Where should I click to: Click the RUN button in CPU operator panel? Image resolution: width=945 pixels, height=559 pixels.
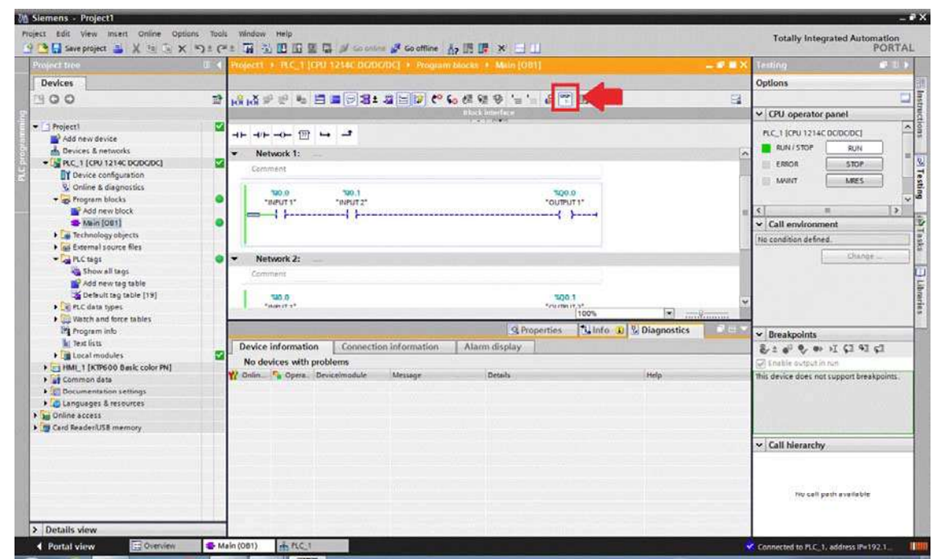854,148
